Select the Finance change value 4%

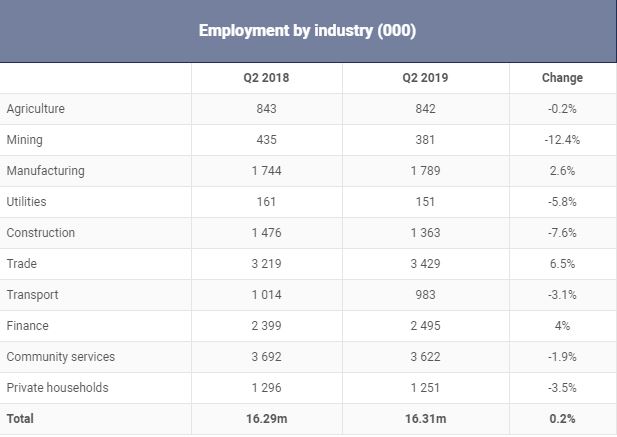(562, 326)
